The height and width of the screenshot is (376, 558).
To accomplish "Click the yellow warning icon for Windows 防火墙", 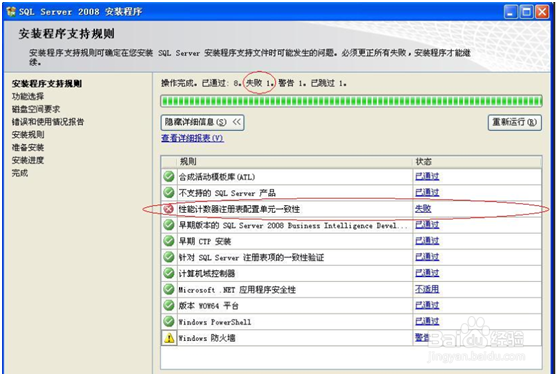I will pos(169,338).
